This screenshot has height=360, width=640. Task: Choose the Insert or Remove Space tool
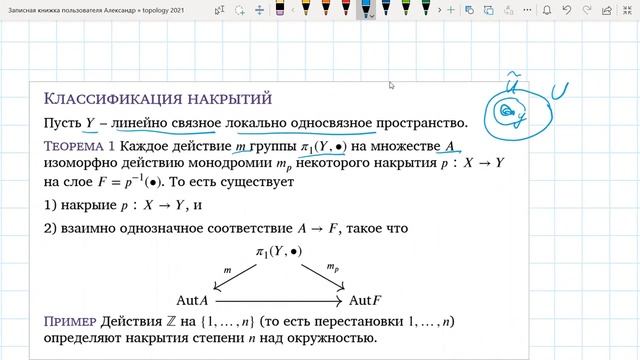coord(260,10)
